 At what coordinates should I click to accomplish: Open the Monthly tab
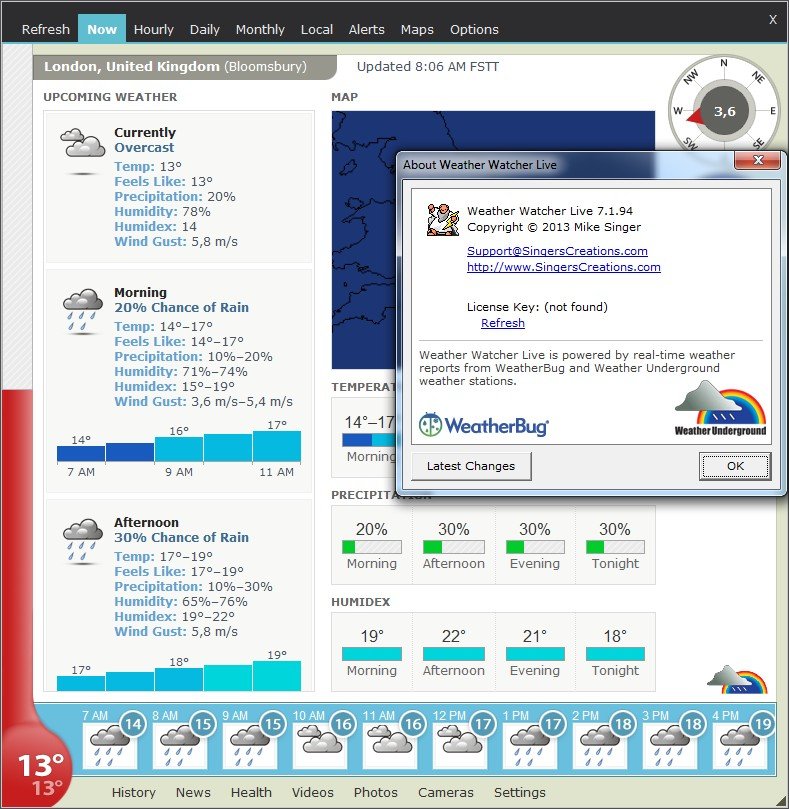tap(260, 29)
